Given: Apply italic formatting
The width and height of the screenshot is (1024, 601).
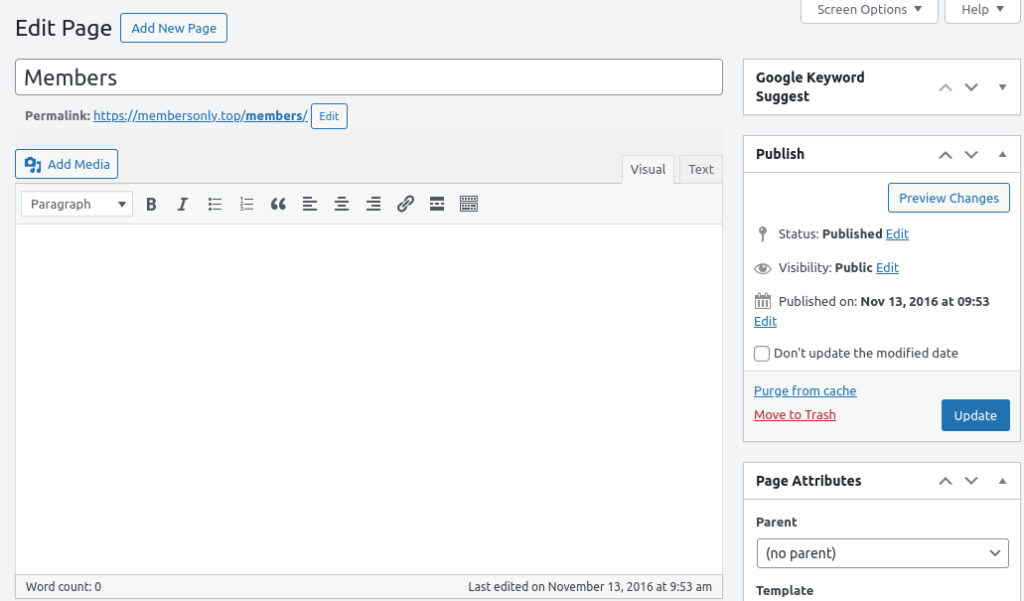Looking at the screenshot, I should click(183, 204).
